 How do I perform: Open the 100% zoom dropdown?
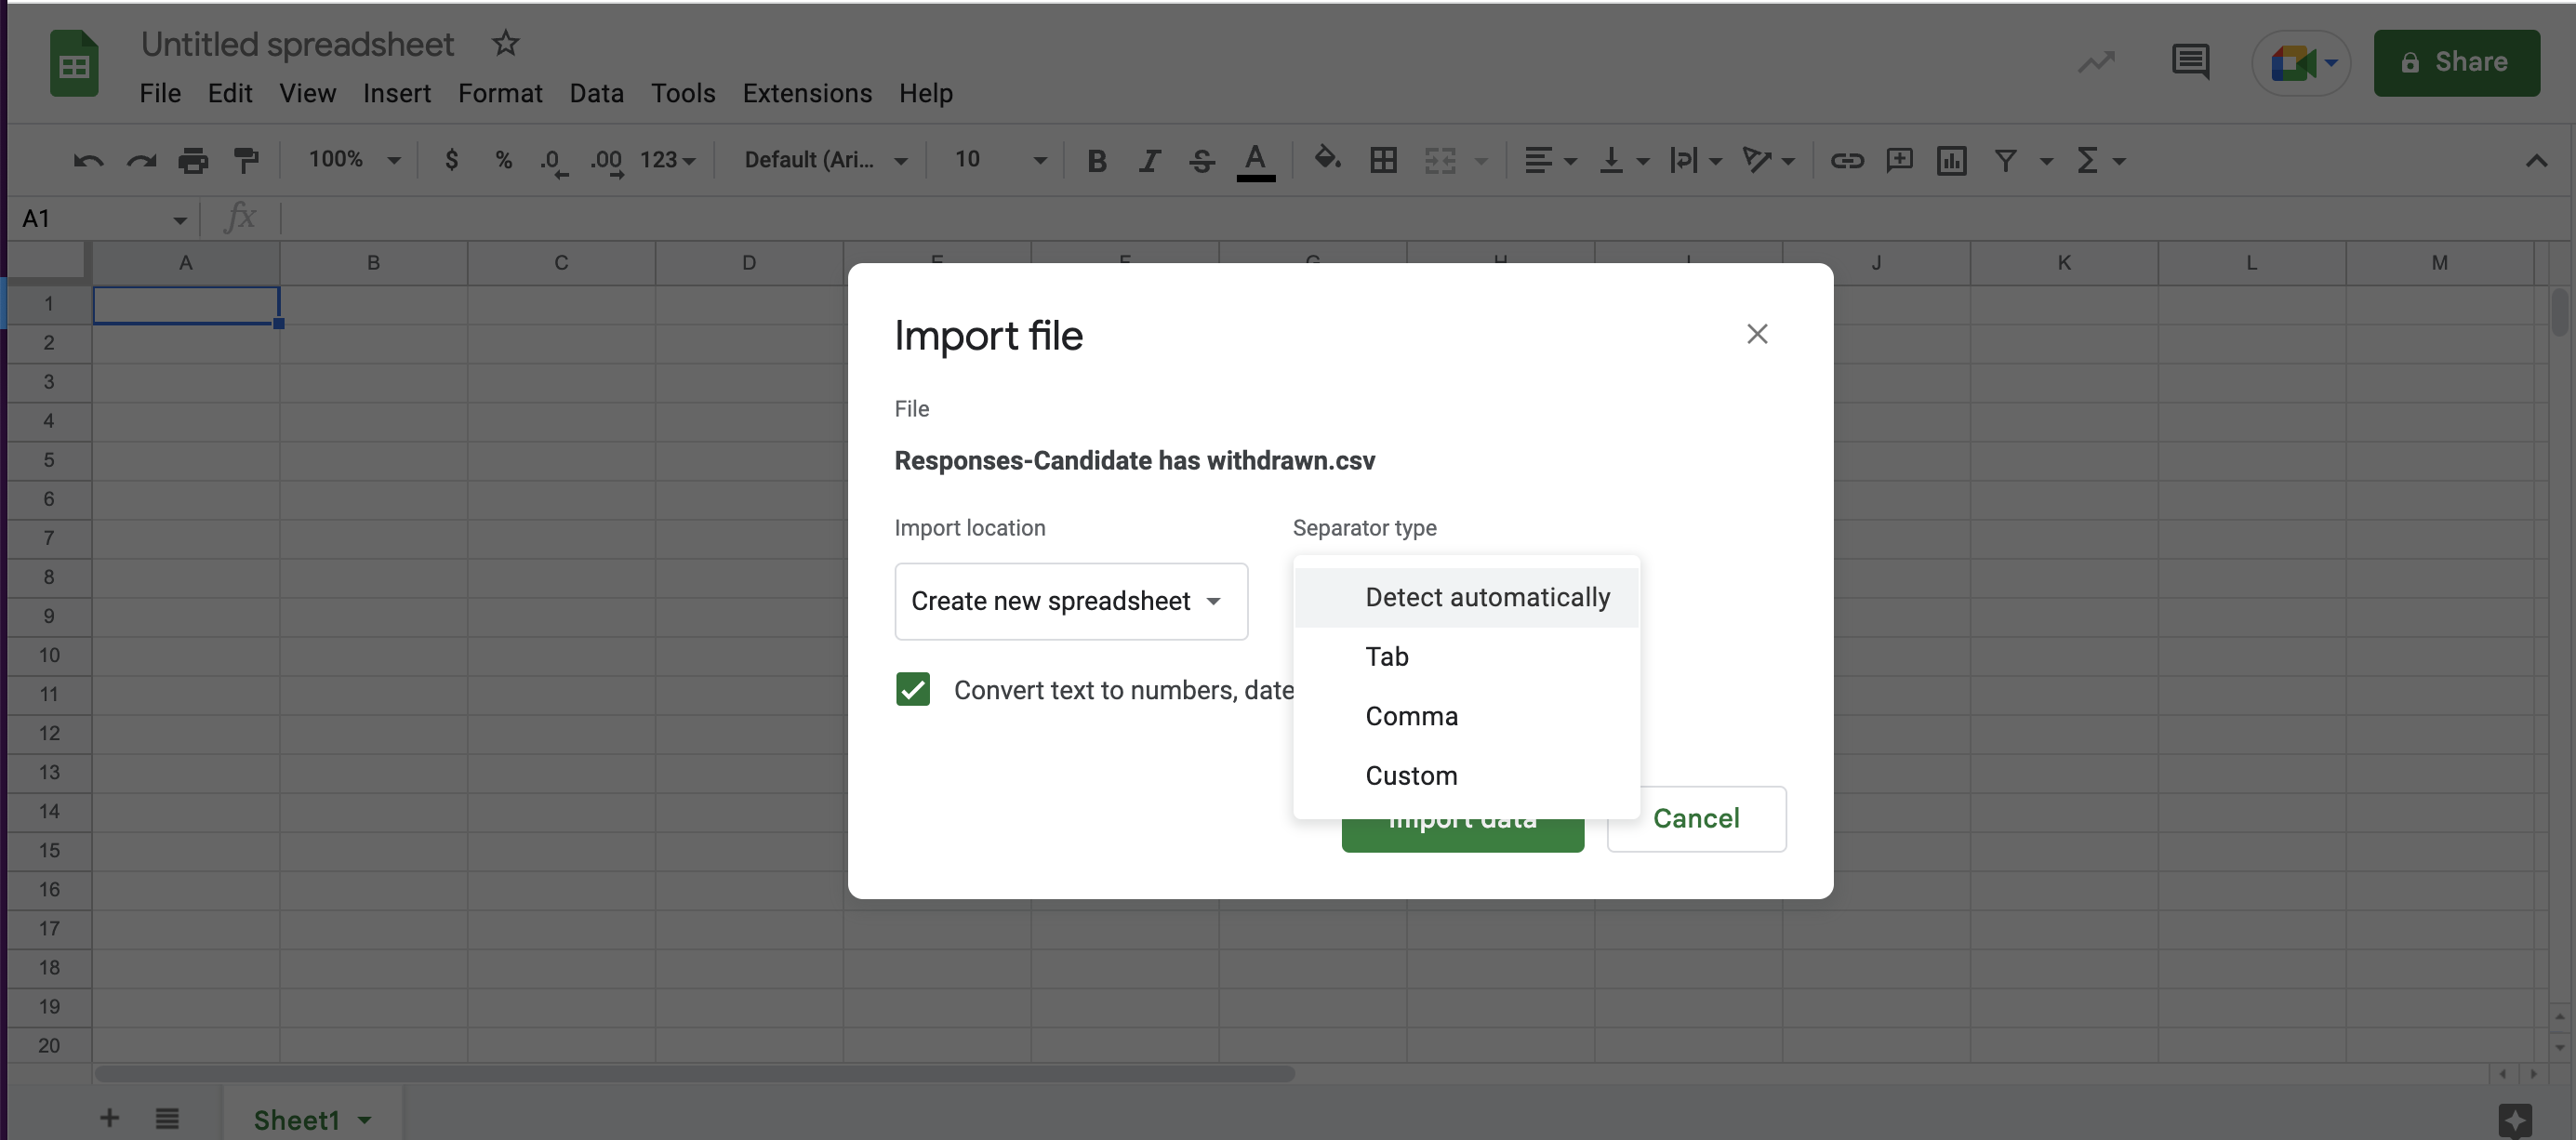[x=354, y=160]
